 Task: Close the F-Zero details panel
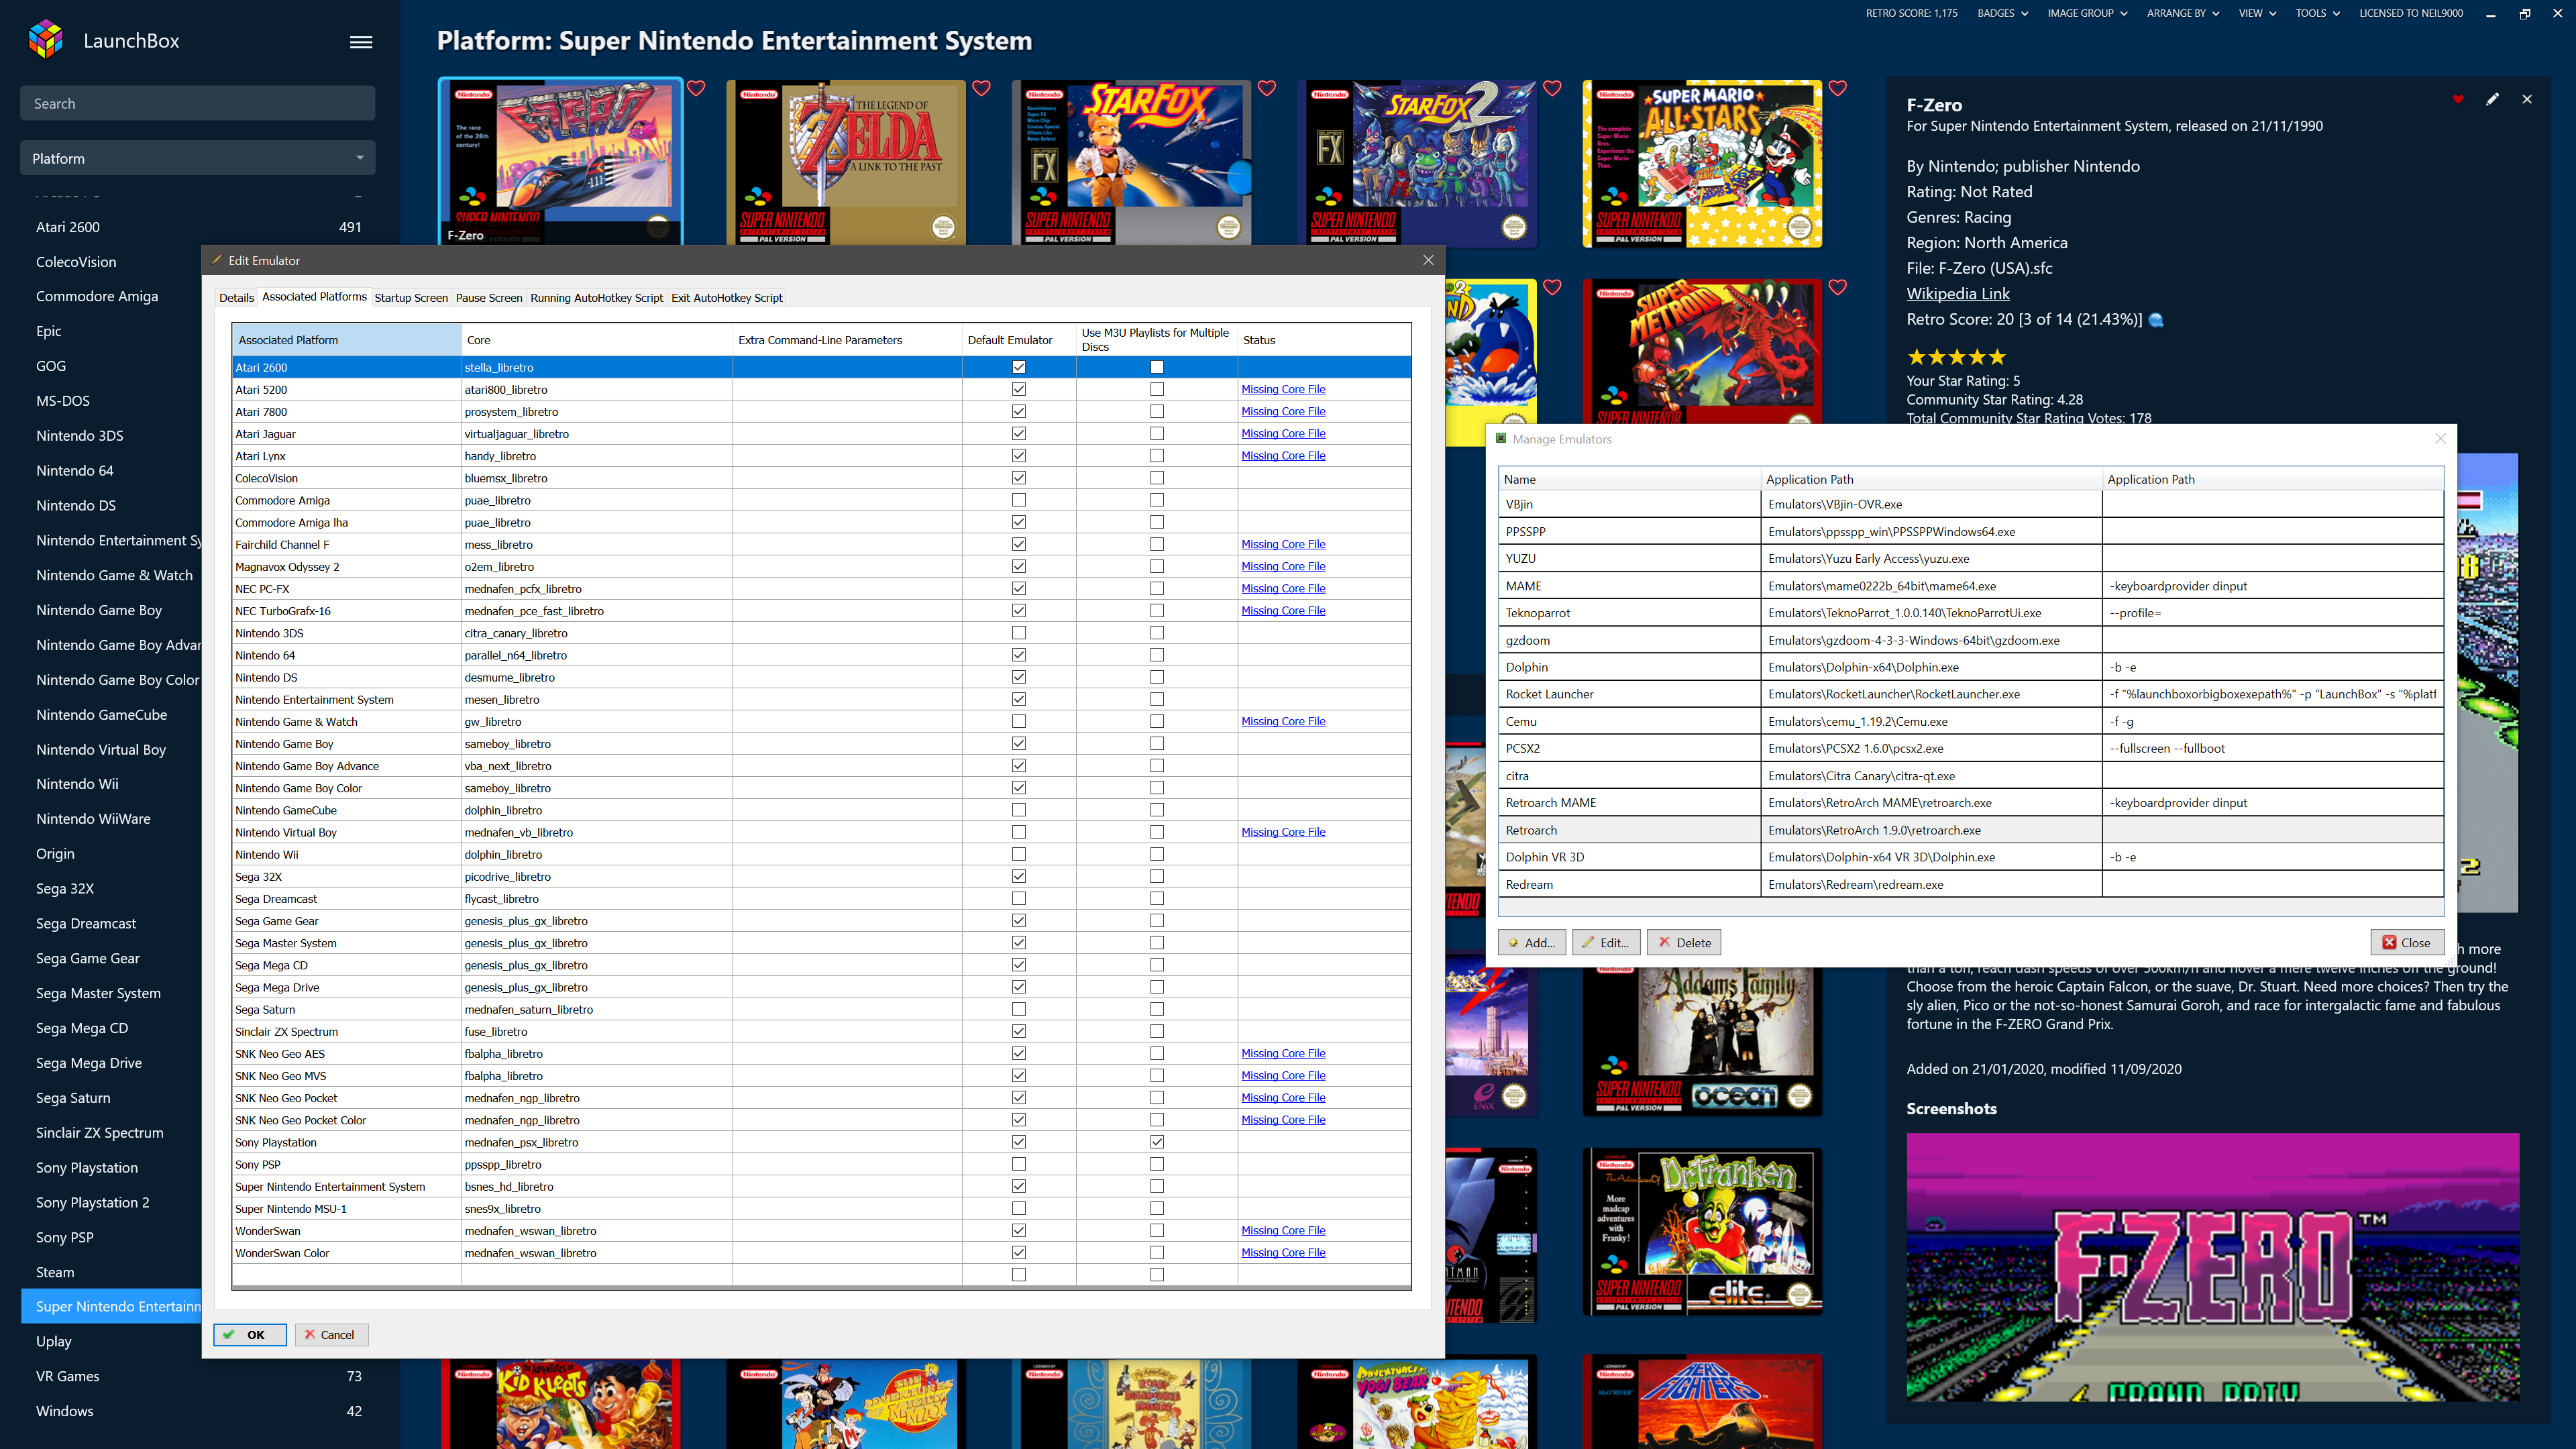pyautogui.click(x=2527, y=99)
